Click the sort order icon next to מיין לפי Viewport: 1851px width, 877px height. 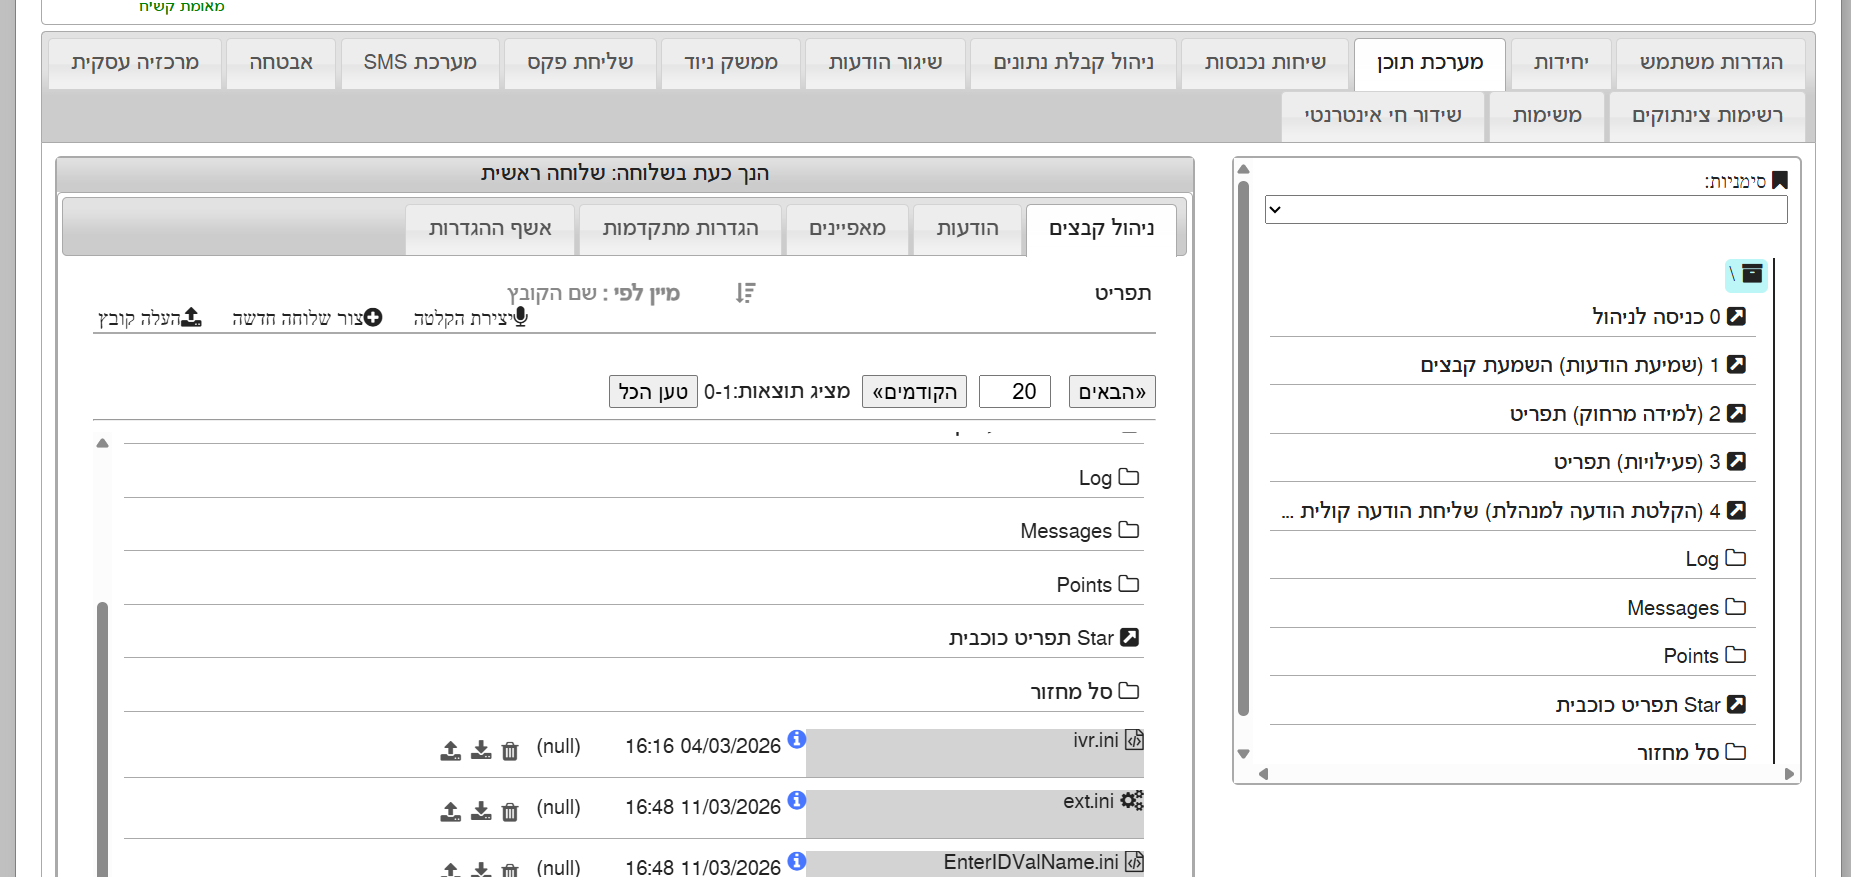[x=746, y=293]
